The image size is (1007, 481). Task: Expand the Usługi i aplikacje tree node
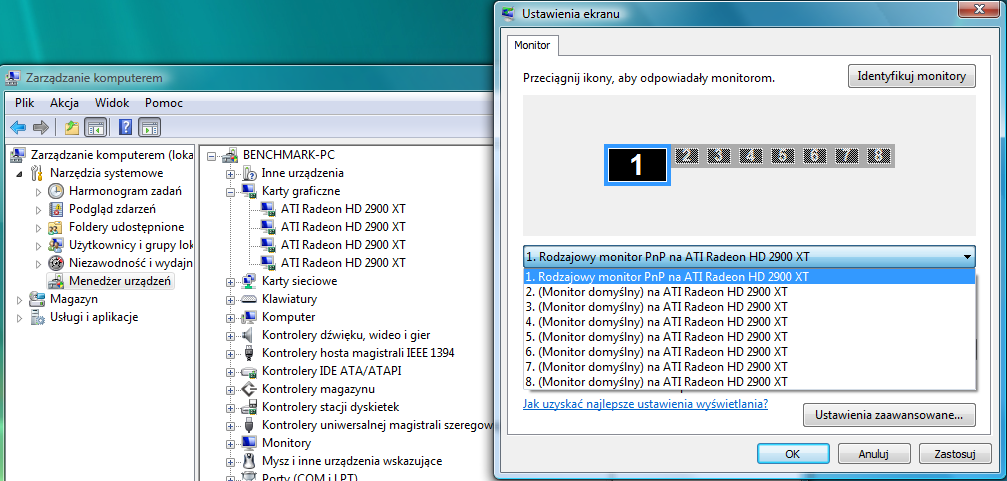point(19,317)
